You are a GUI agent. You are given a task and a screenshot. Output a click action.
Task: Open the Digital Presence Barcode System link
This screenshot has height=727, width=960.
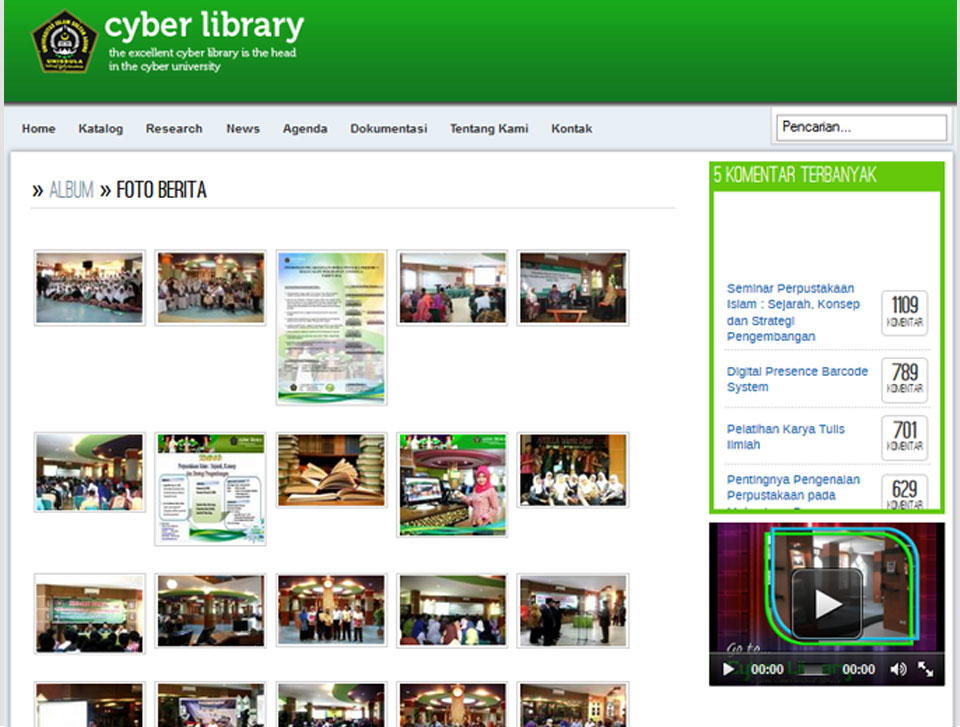click(797, 379)
